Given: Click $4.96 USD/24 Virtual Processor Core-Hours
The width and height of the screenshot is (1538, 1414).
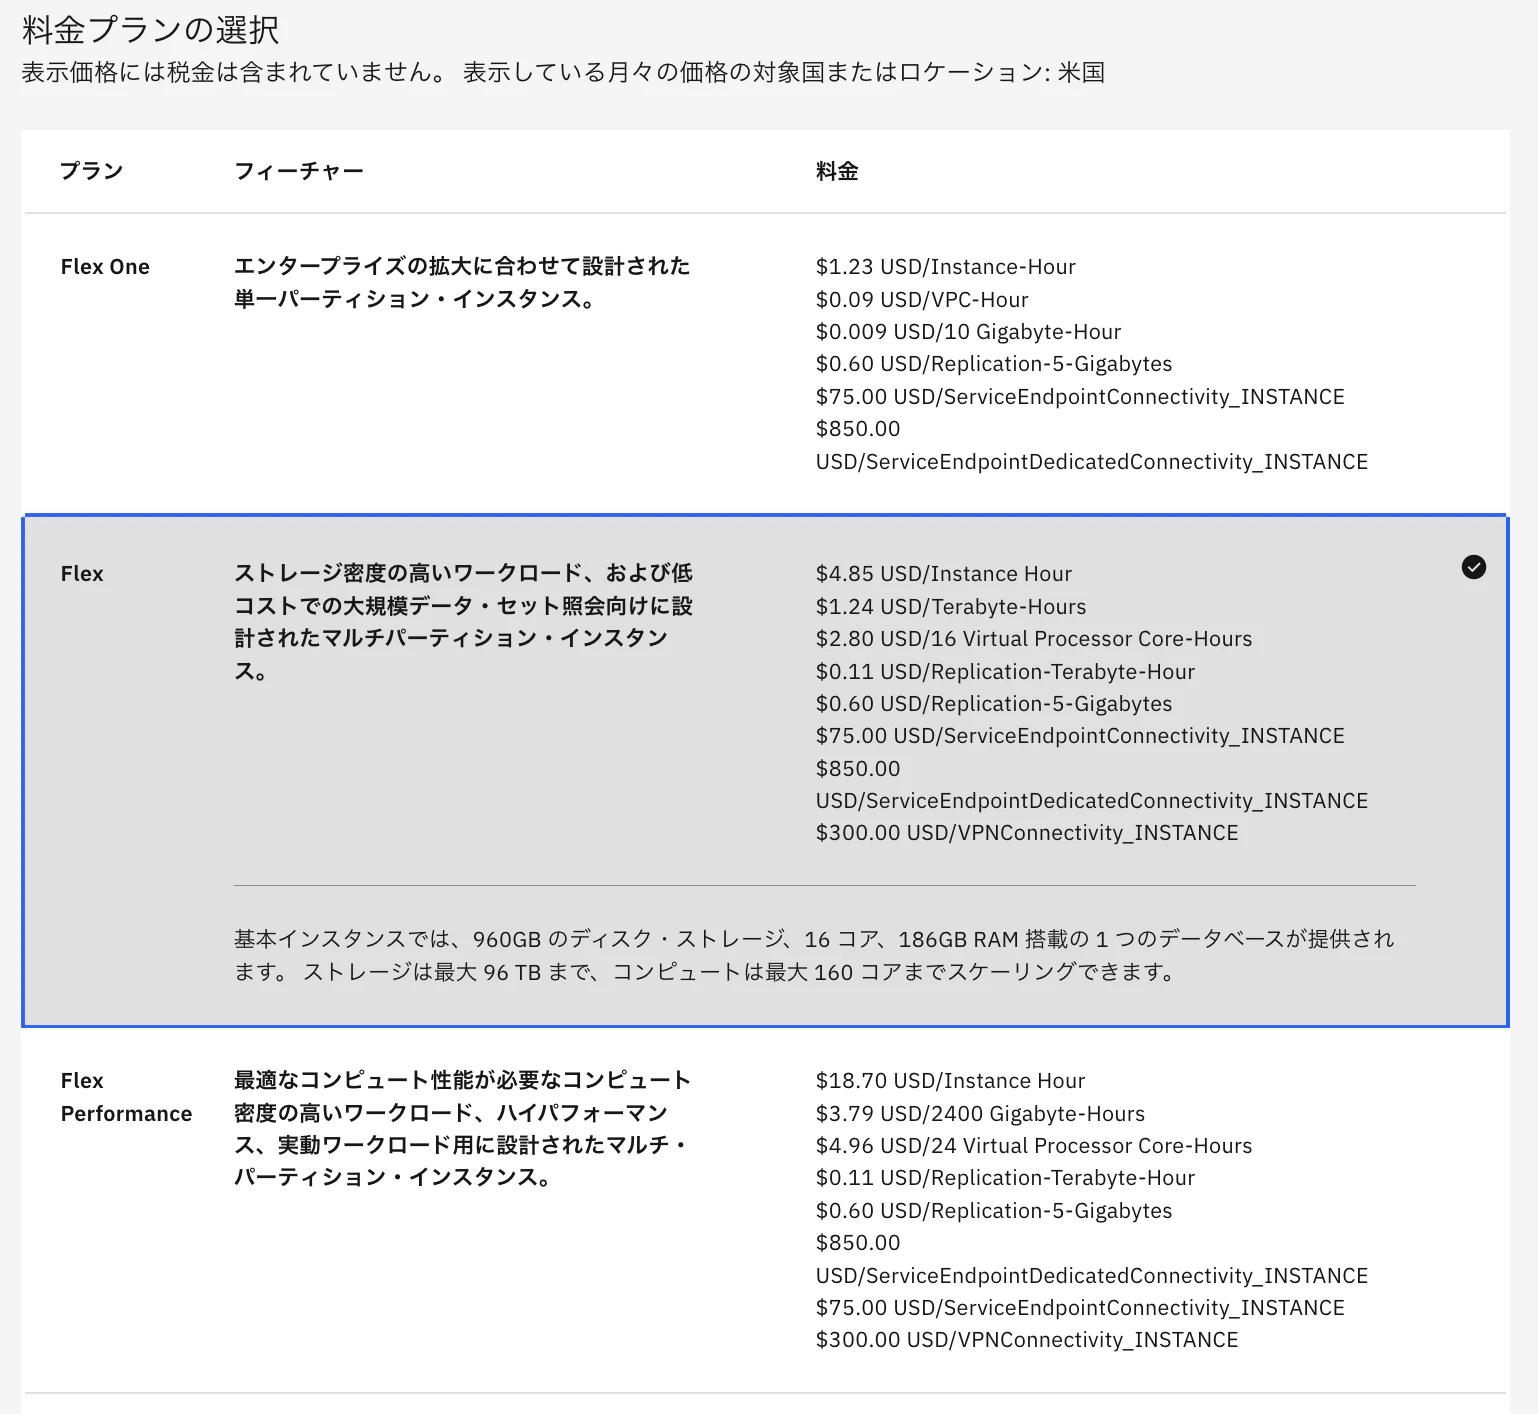Looking at the screenshot, I should pos(1034,1146).
